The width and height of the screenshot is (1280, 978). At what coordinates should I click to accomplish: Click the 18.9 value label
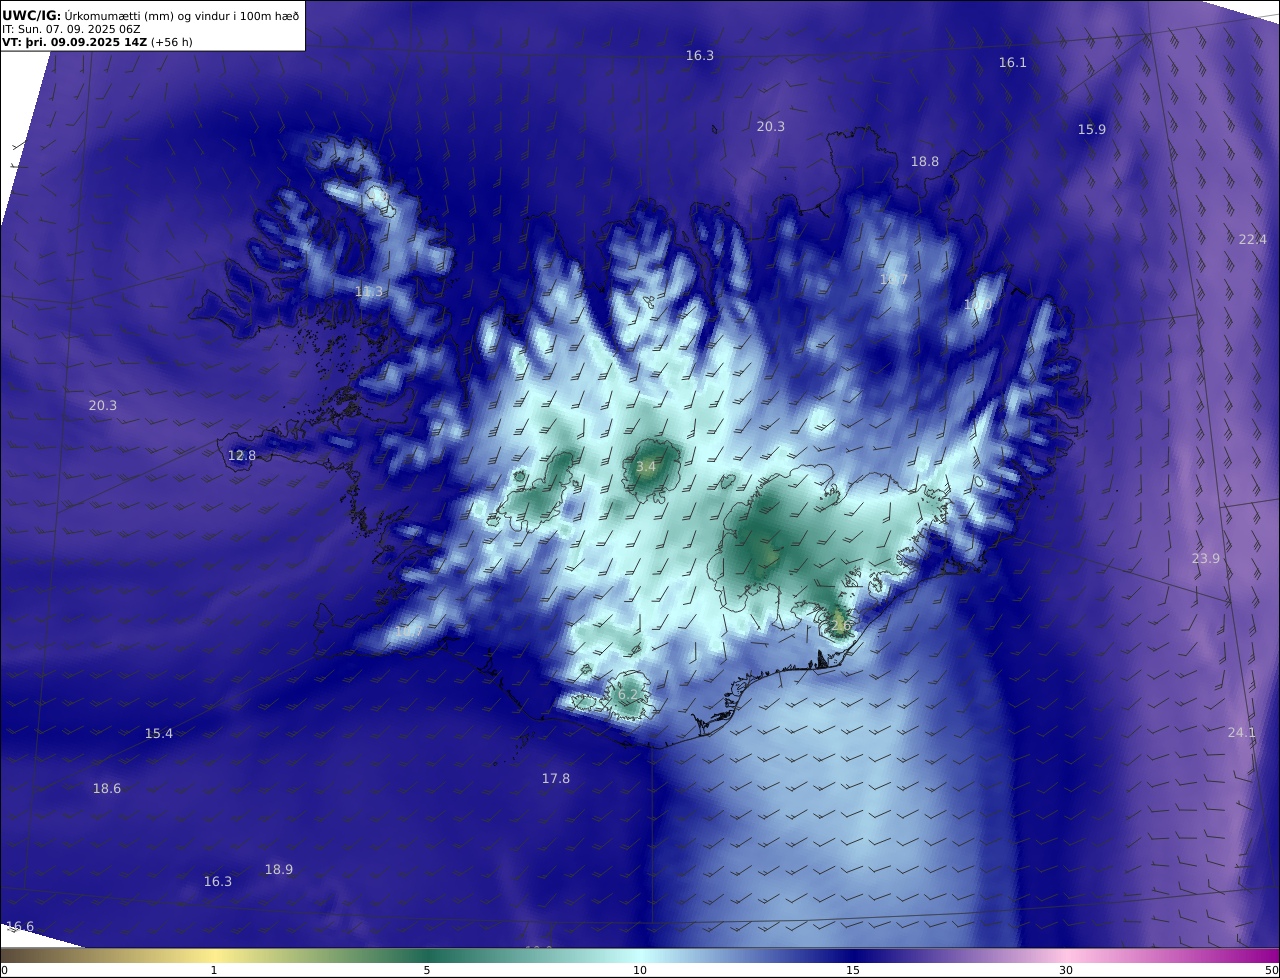[x=279, y=869]
